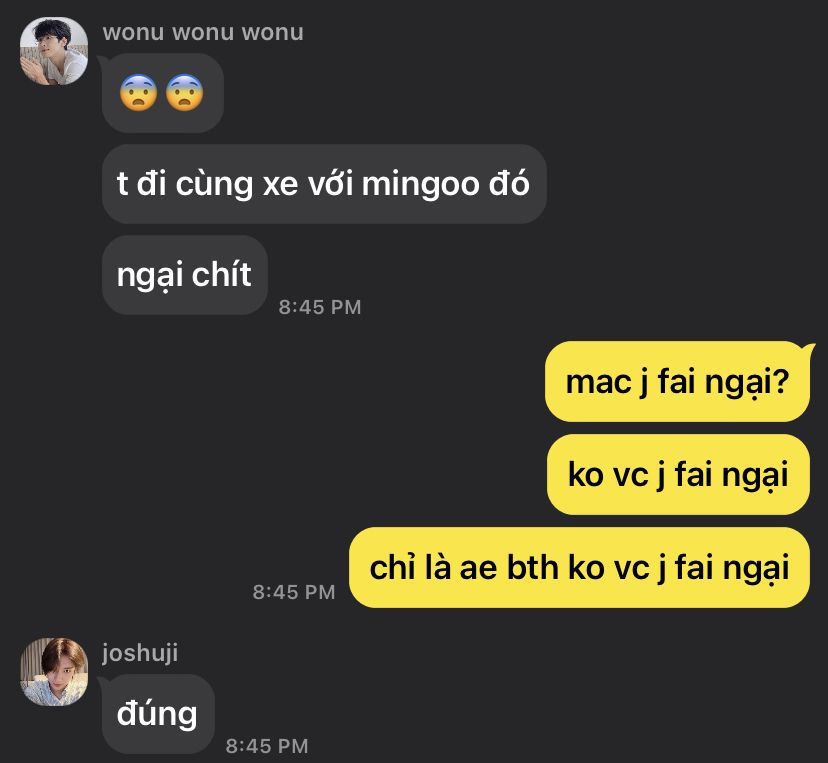Tap the 'ngại chít' message bubble
The height and width of the screenshot is (763, 828).
tap(185, 275)
